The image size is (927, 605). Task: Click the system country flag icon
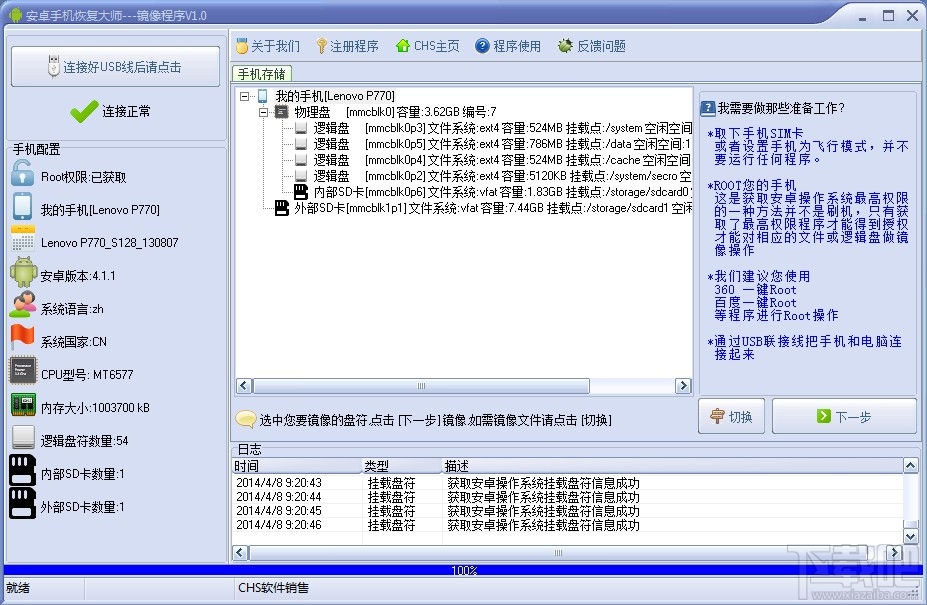pos(22,338)
